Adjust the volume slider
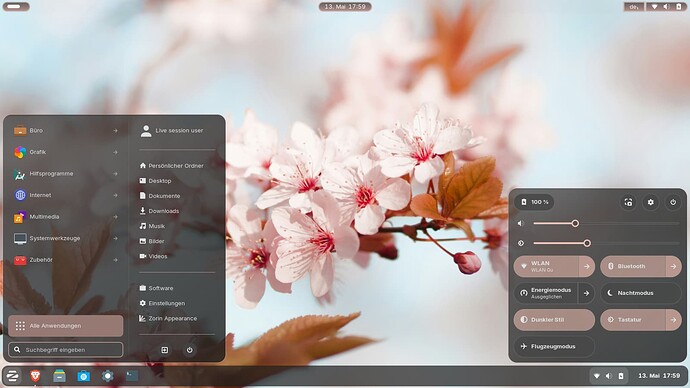690x388 pixels. [606, 223]
